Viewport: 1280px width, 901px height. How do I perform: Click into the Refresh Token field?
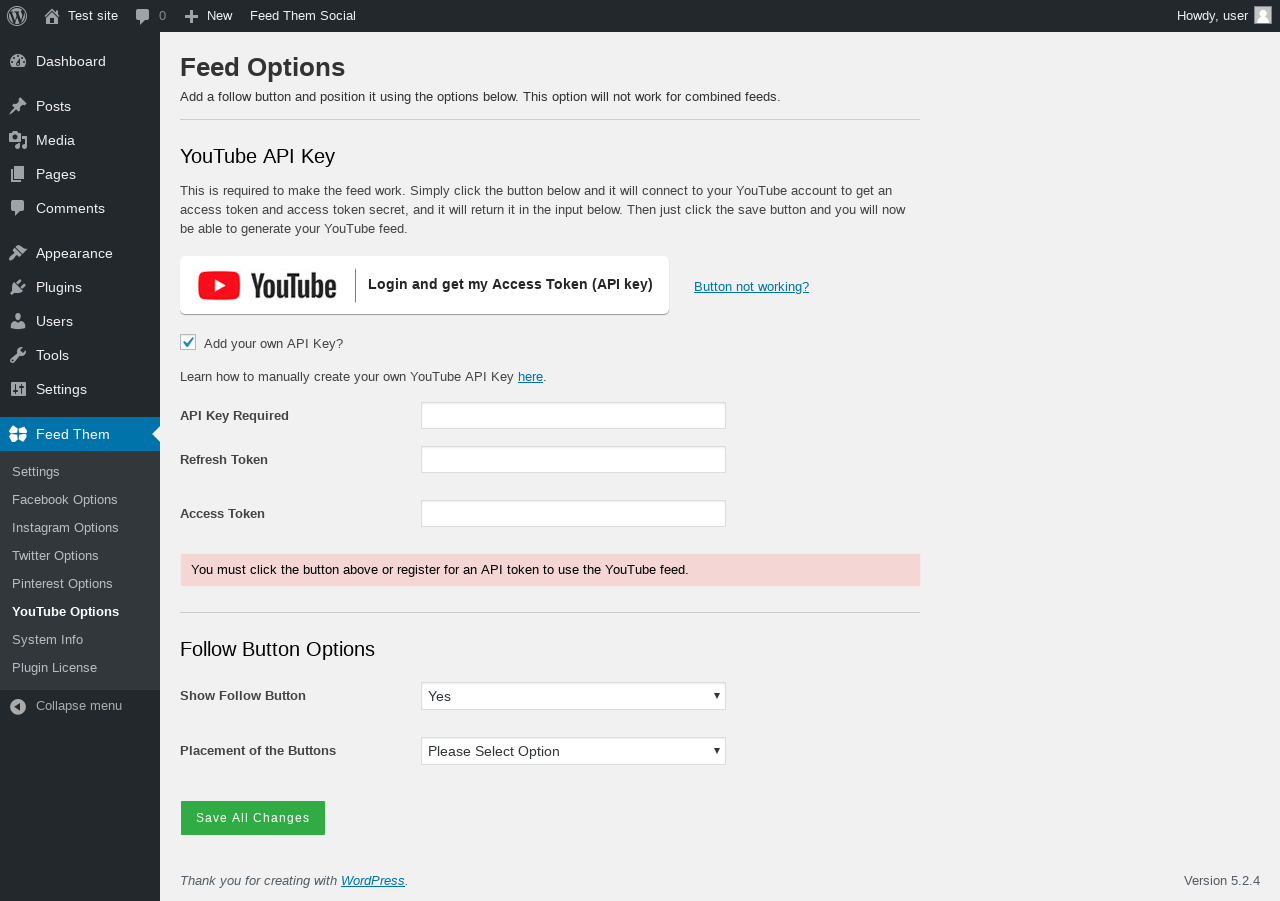(573, 460)
